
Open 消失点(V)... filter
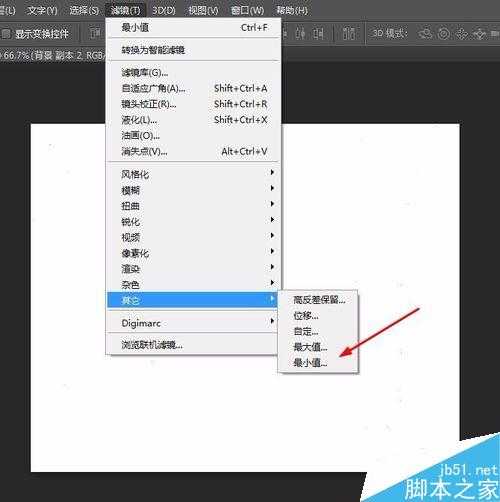pos(194,151)
